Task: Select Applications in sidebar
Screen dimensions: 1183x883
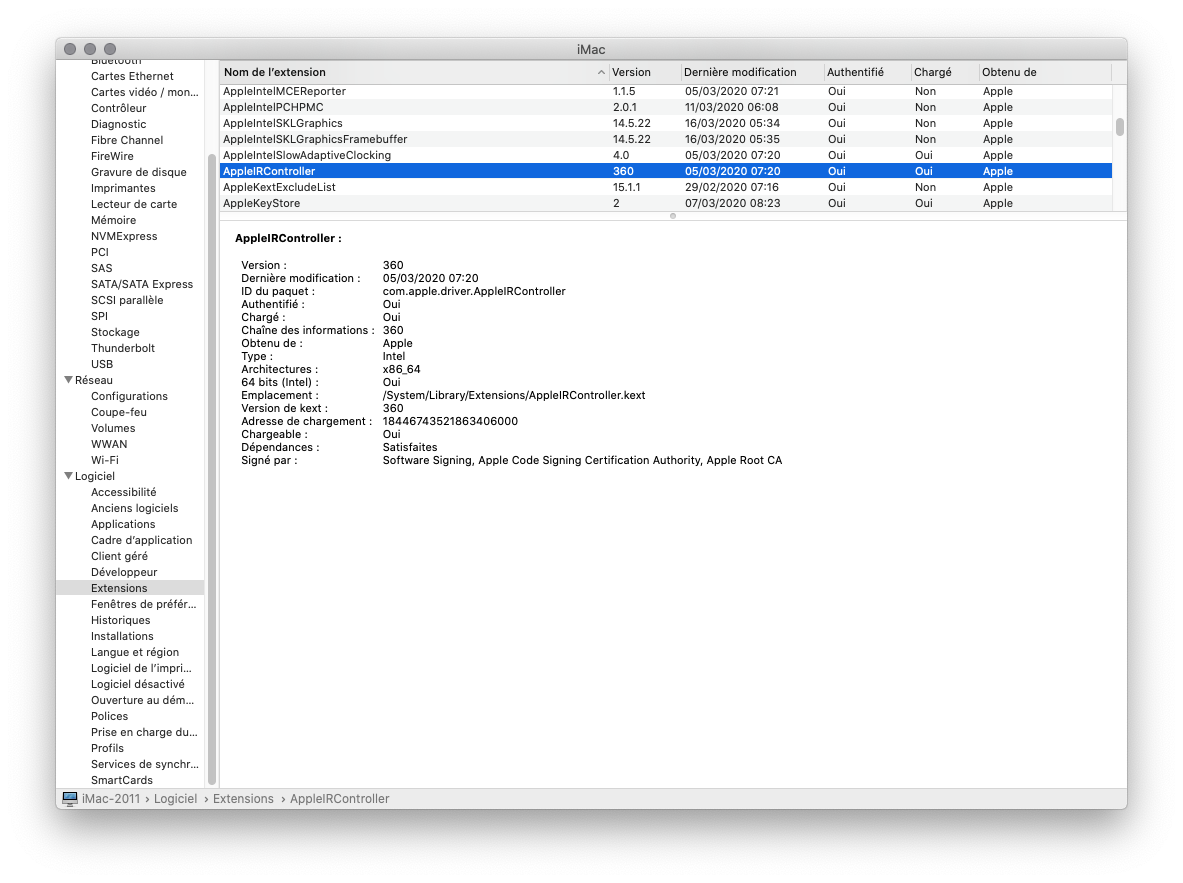Action: point(123,524)
